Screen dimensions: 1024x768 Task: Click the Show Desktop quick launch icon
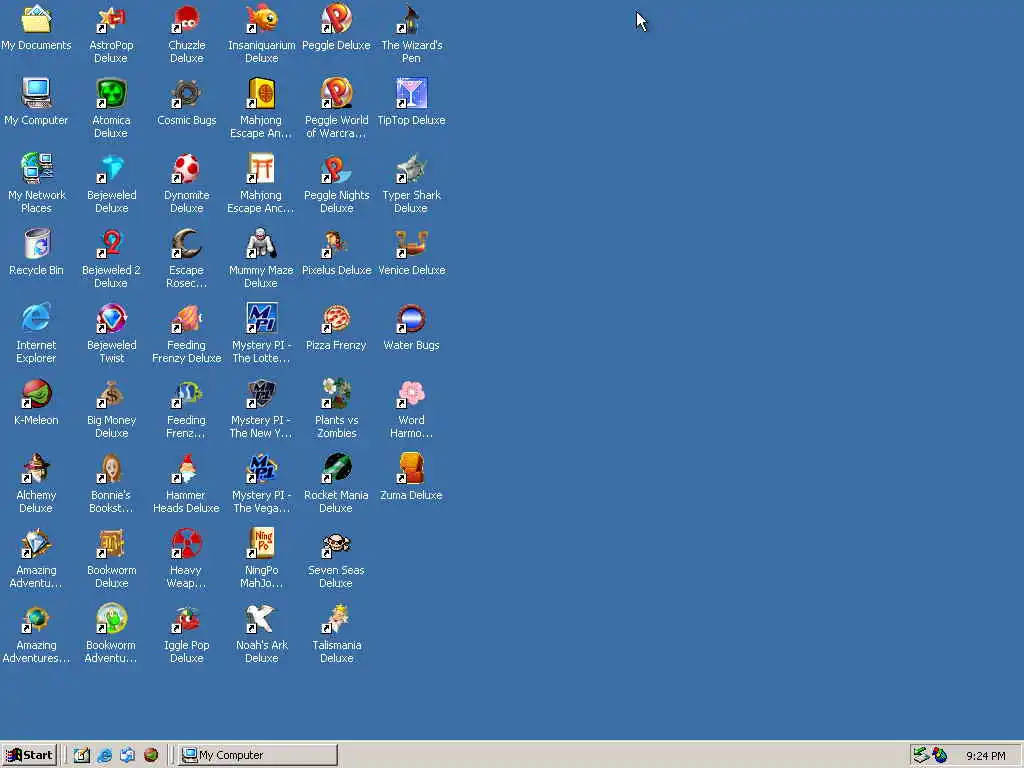coord(81,755)
